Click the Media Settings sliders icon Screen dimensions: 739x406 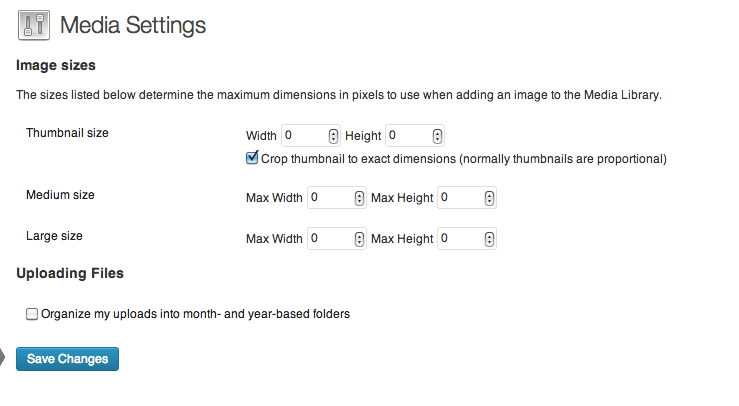(x=35, y=26)
